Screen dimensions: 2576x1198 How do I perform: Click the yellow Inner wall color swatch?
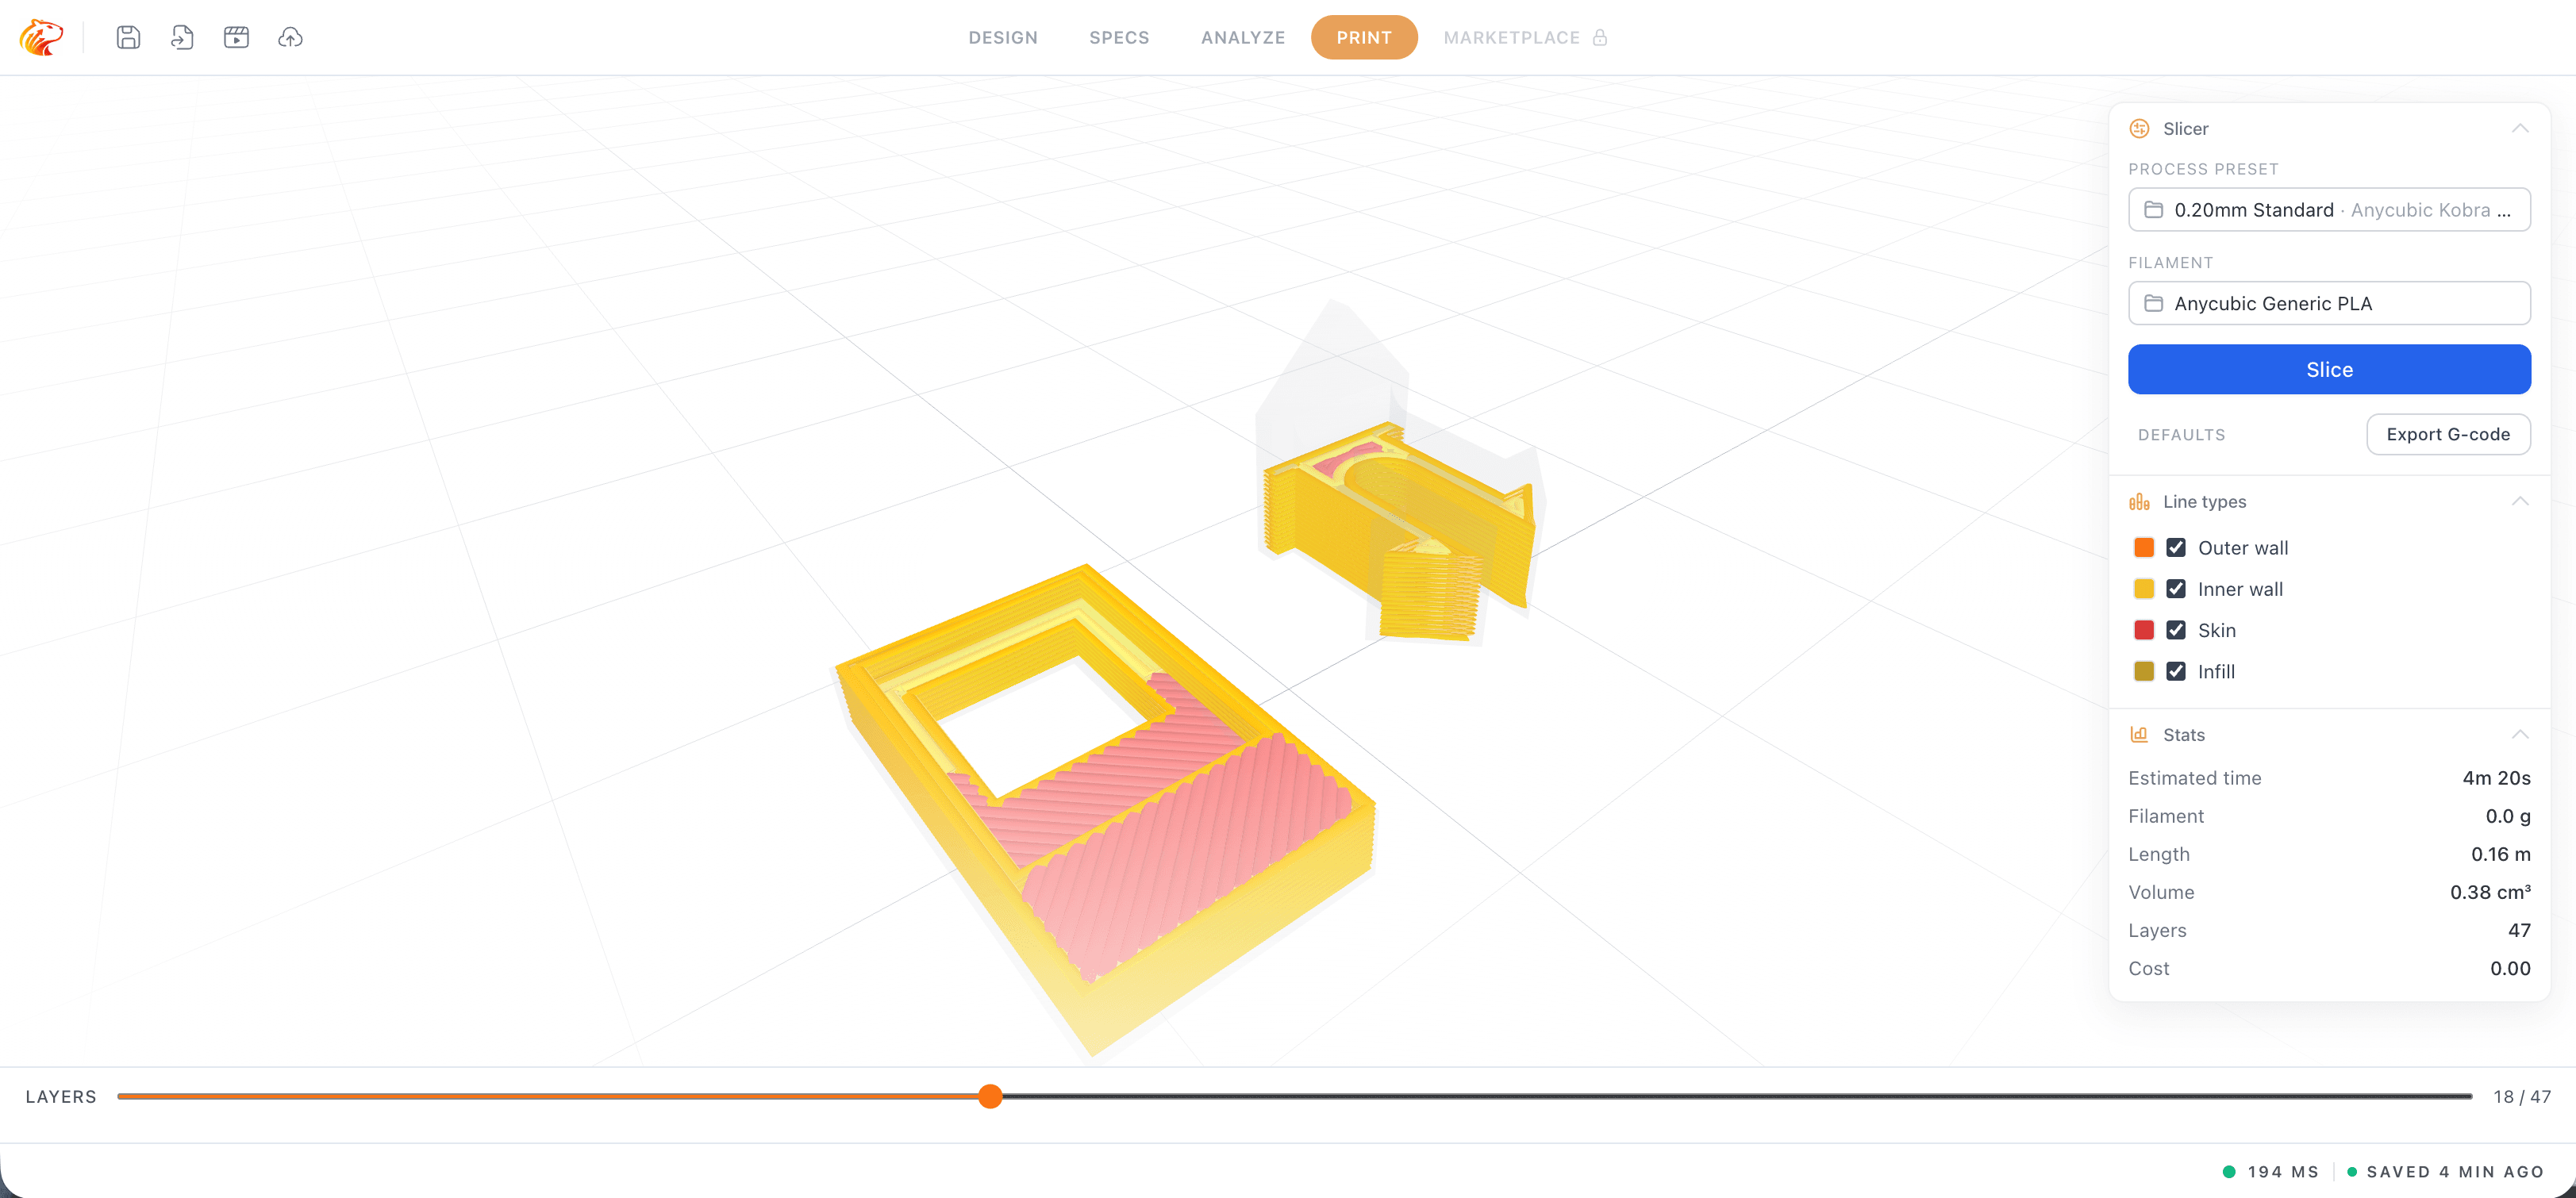coord(2143,588)
